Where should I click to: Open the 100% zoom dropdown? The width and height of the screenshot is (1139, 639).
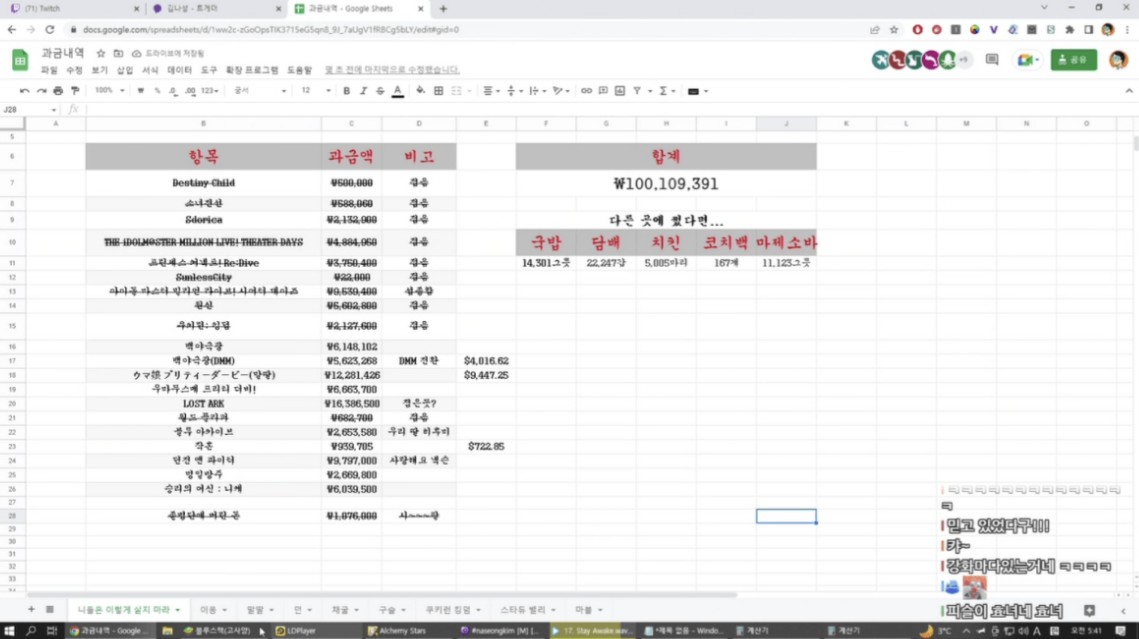point(108,91)
